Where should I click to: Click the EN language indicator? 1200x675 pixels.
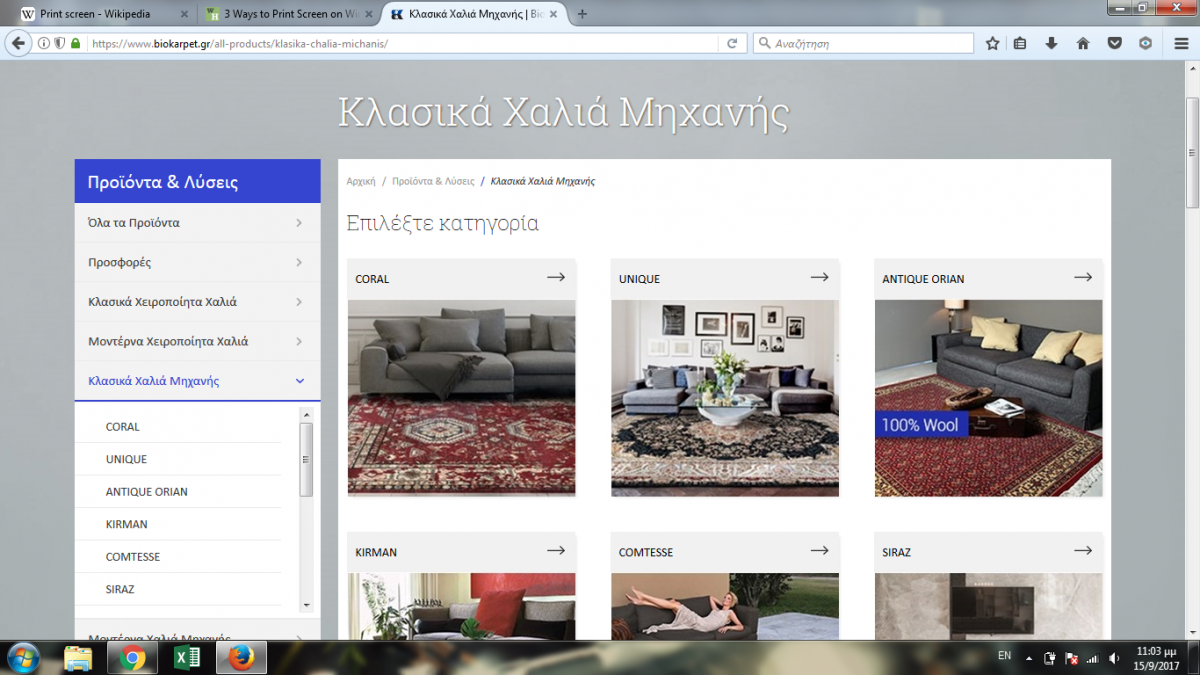(1005, 656)
